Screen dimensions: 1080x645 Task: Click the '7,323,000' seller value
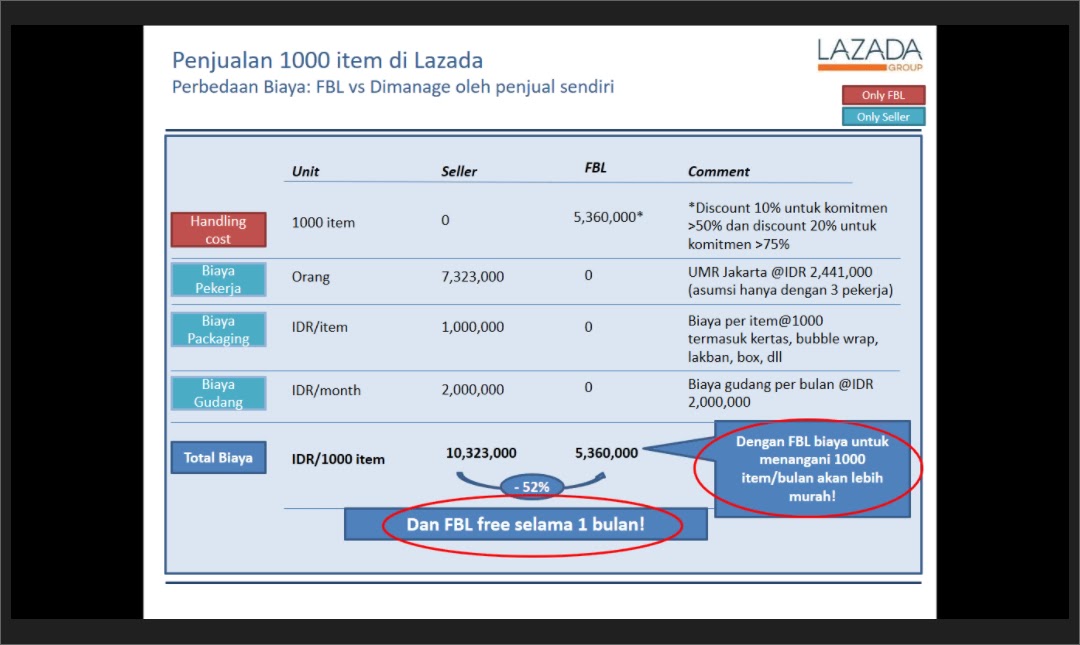click(472, 276)
